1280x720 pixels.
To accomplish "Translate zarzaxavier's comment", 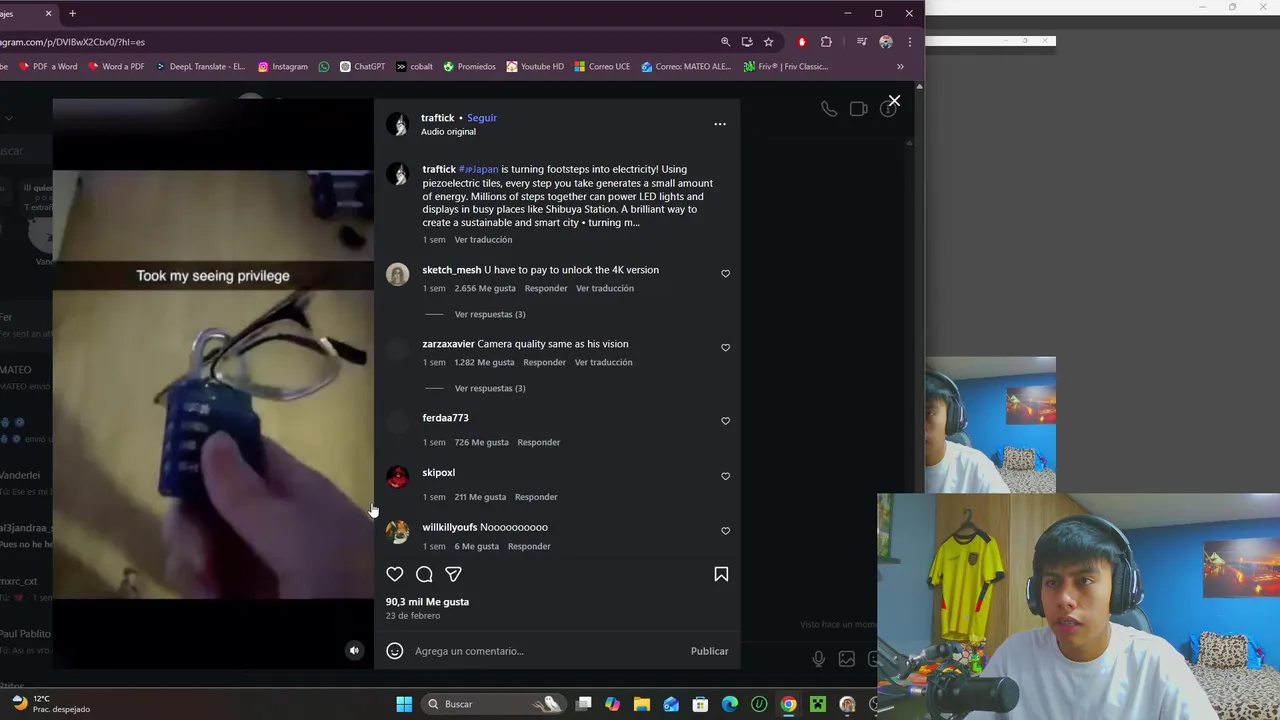I will 604,362.
